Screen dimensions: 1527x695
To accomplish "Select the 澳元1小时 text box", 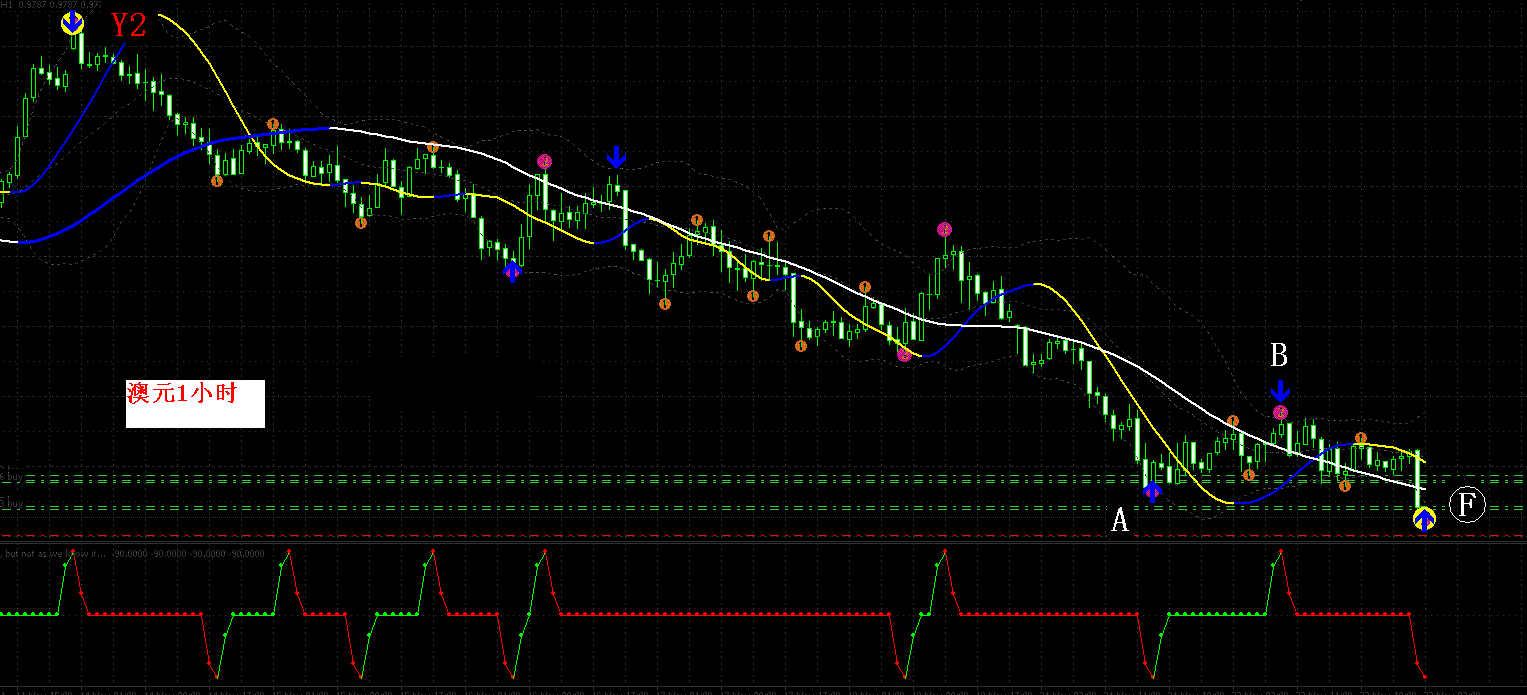I will (195, 403).
